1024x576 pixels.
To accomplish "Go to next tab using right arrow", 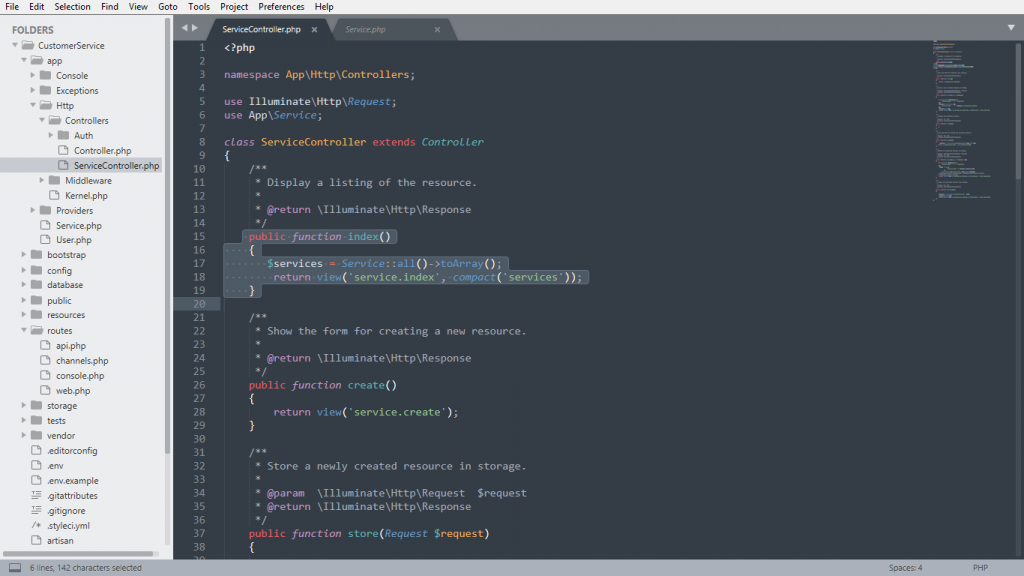I will point(194,28).
